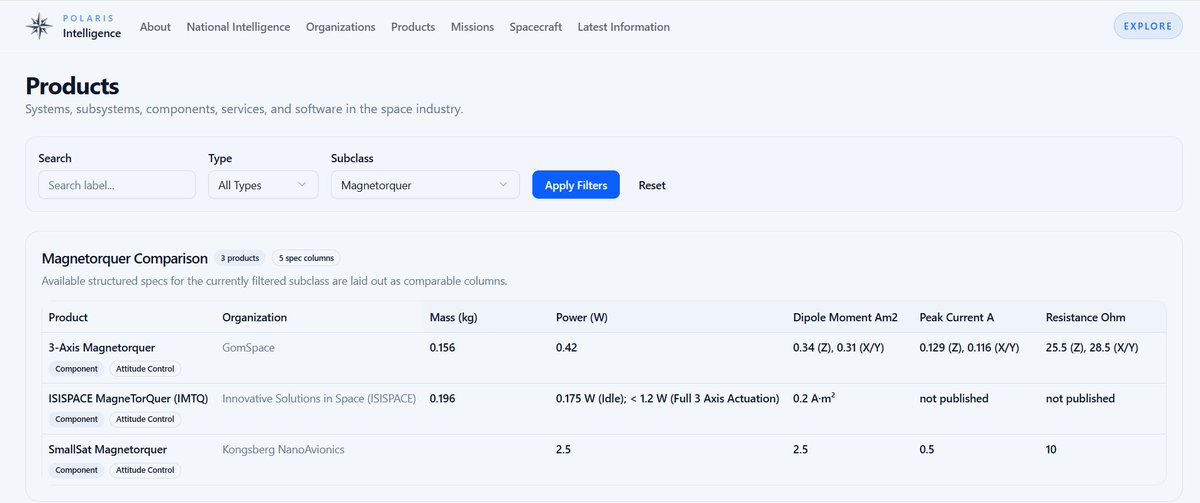Click the Polaris compass star logo
Screen dimensions: 1200x503
(x=39, y=27)
